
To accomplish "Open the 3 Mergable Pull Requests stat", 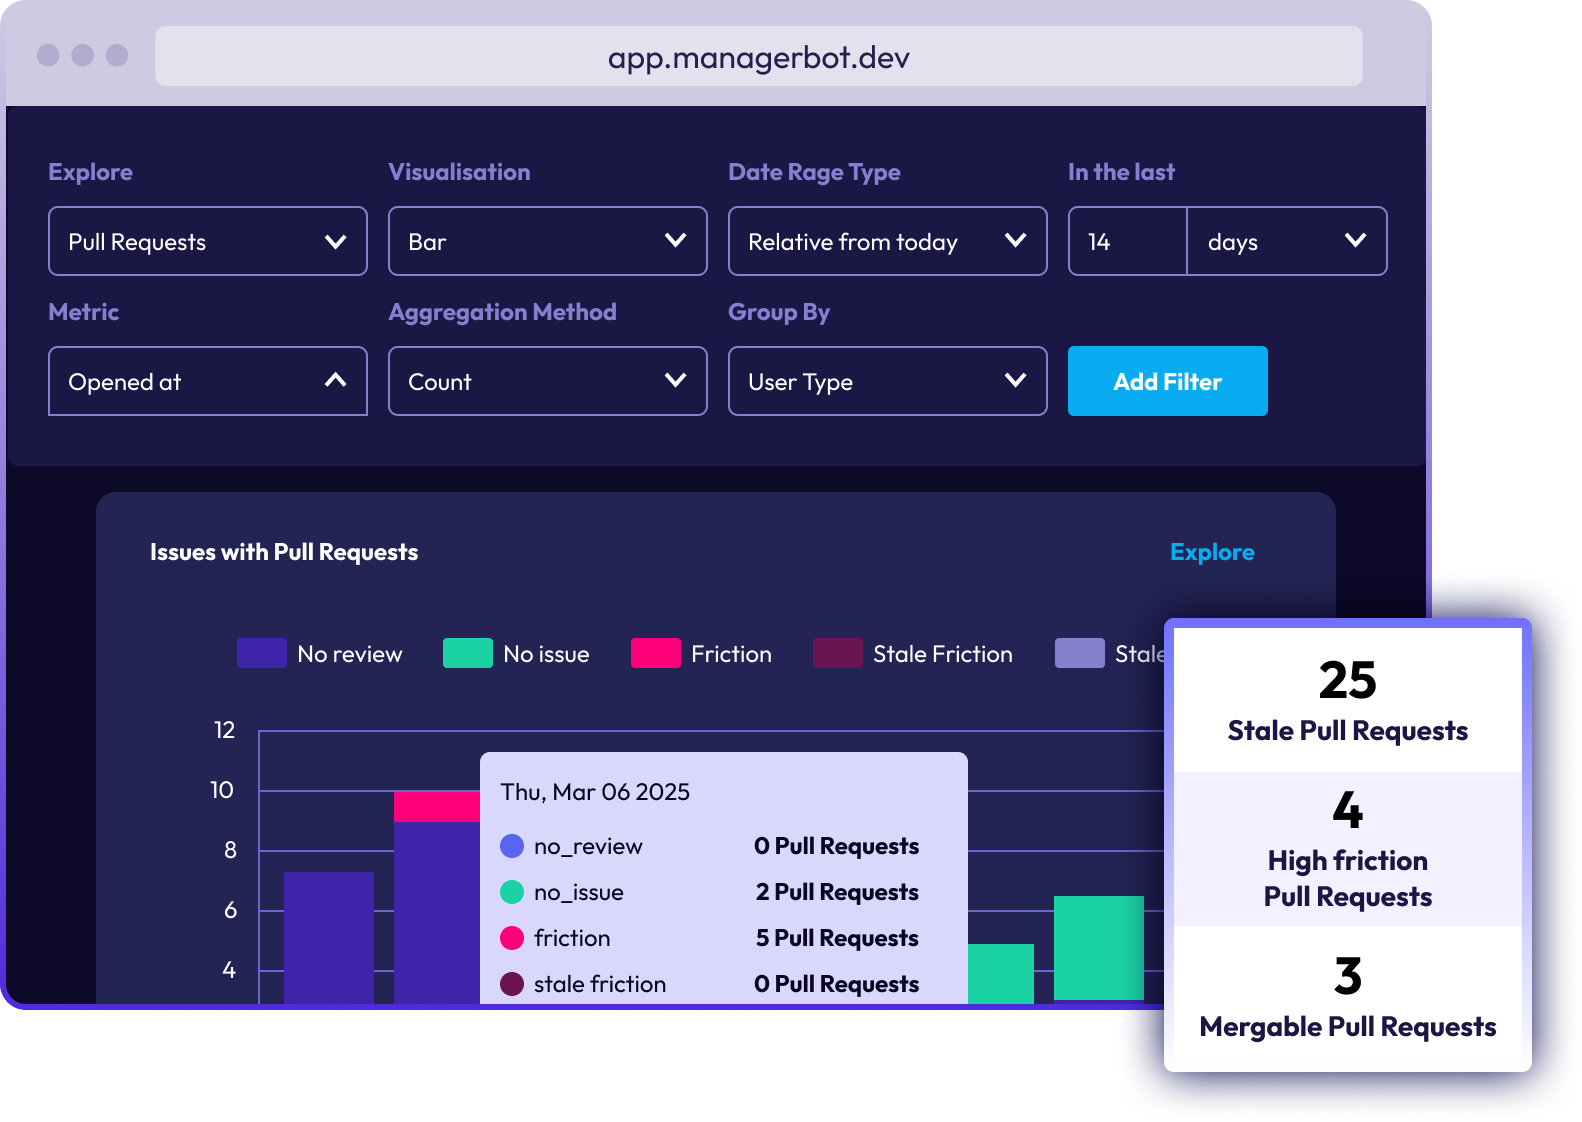I will pos(1347,998).
